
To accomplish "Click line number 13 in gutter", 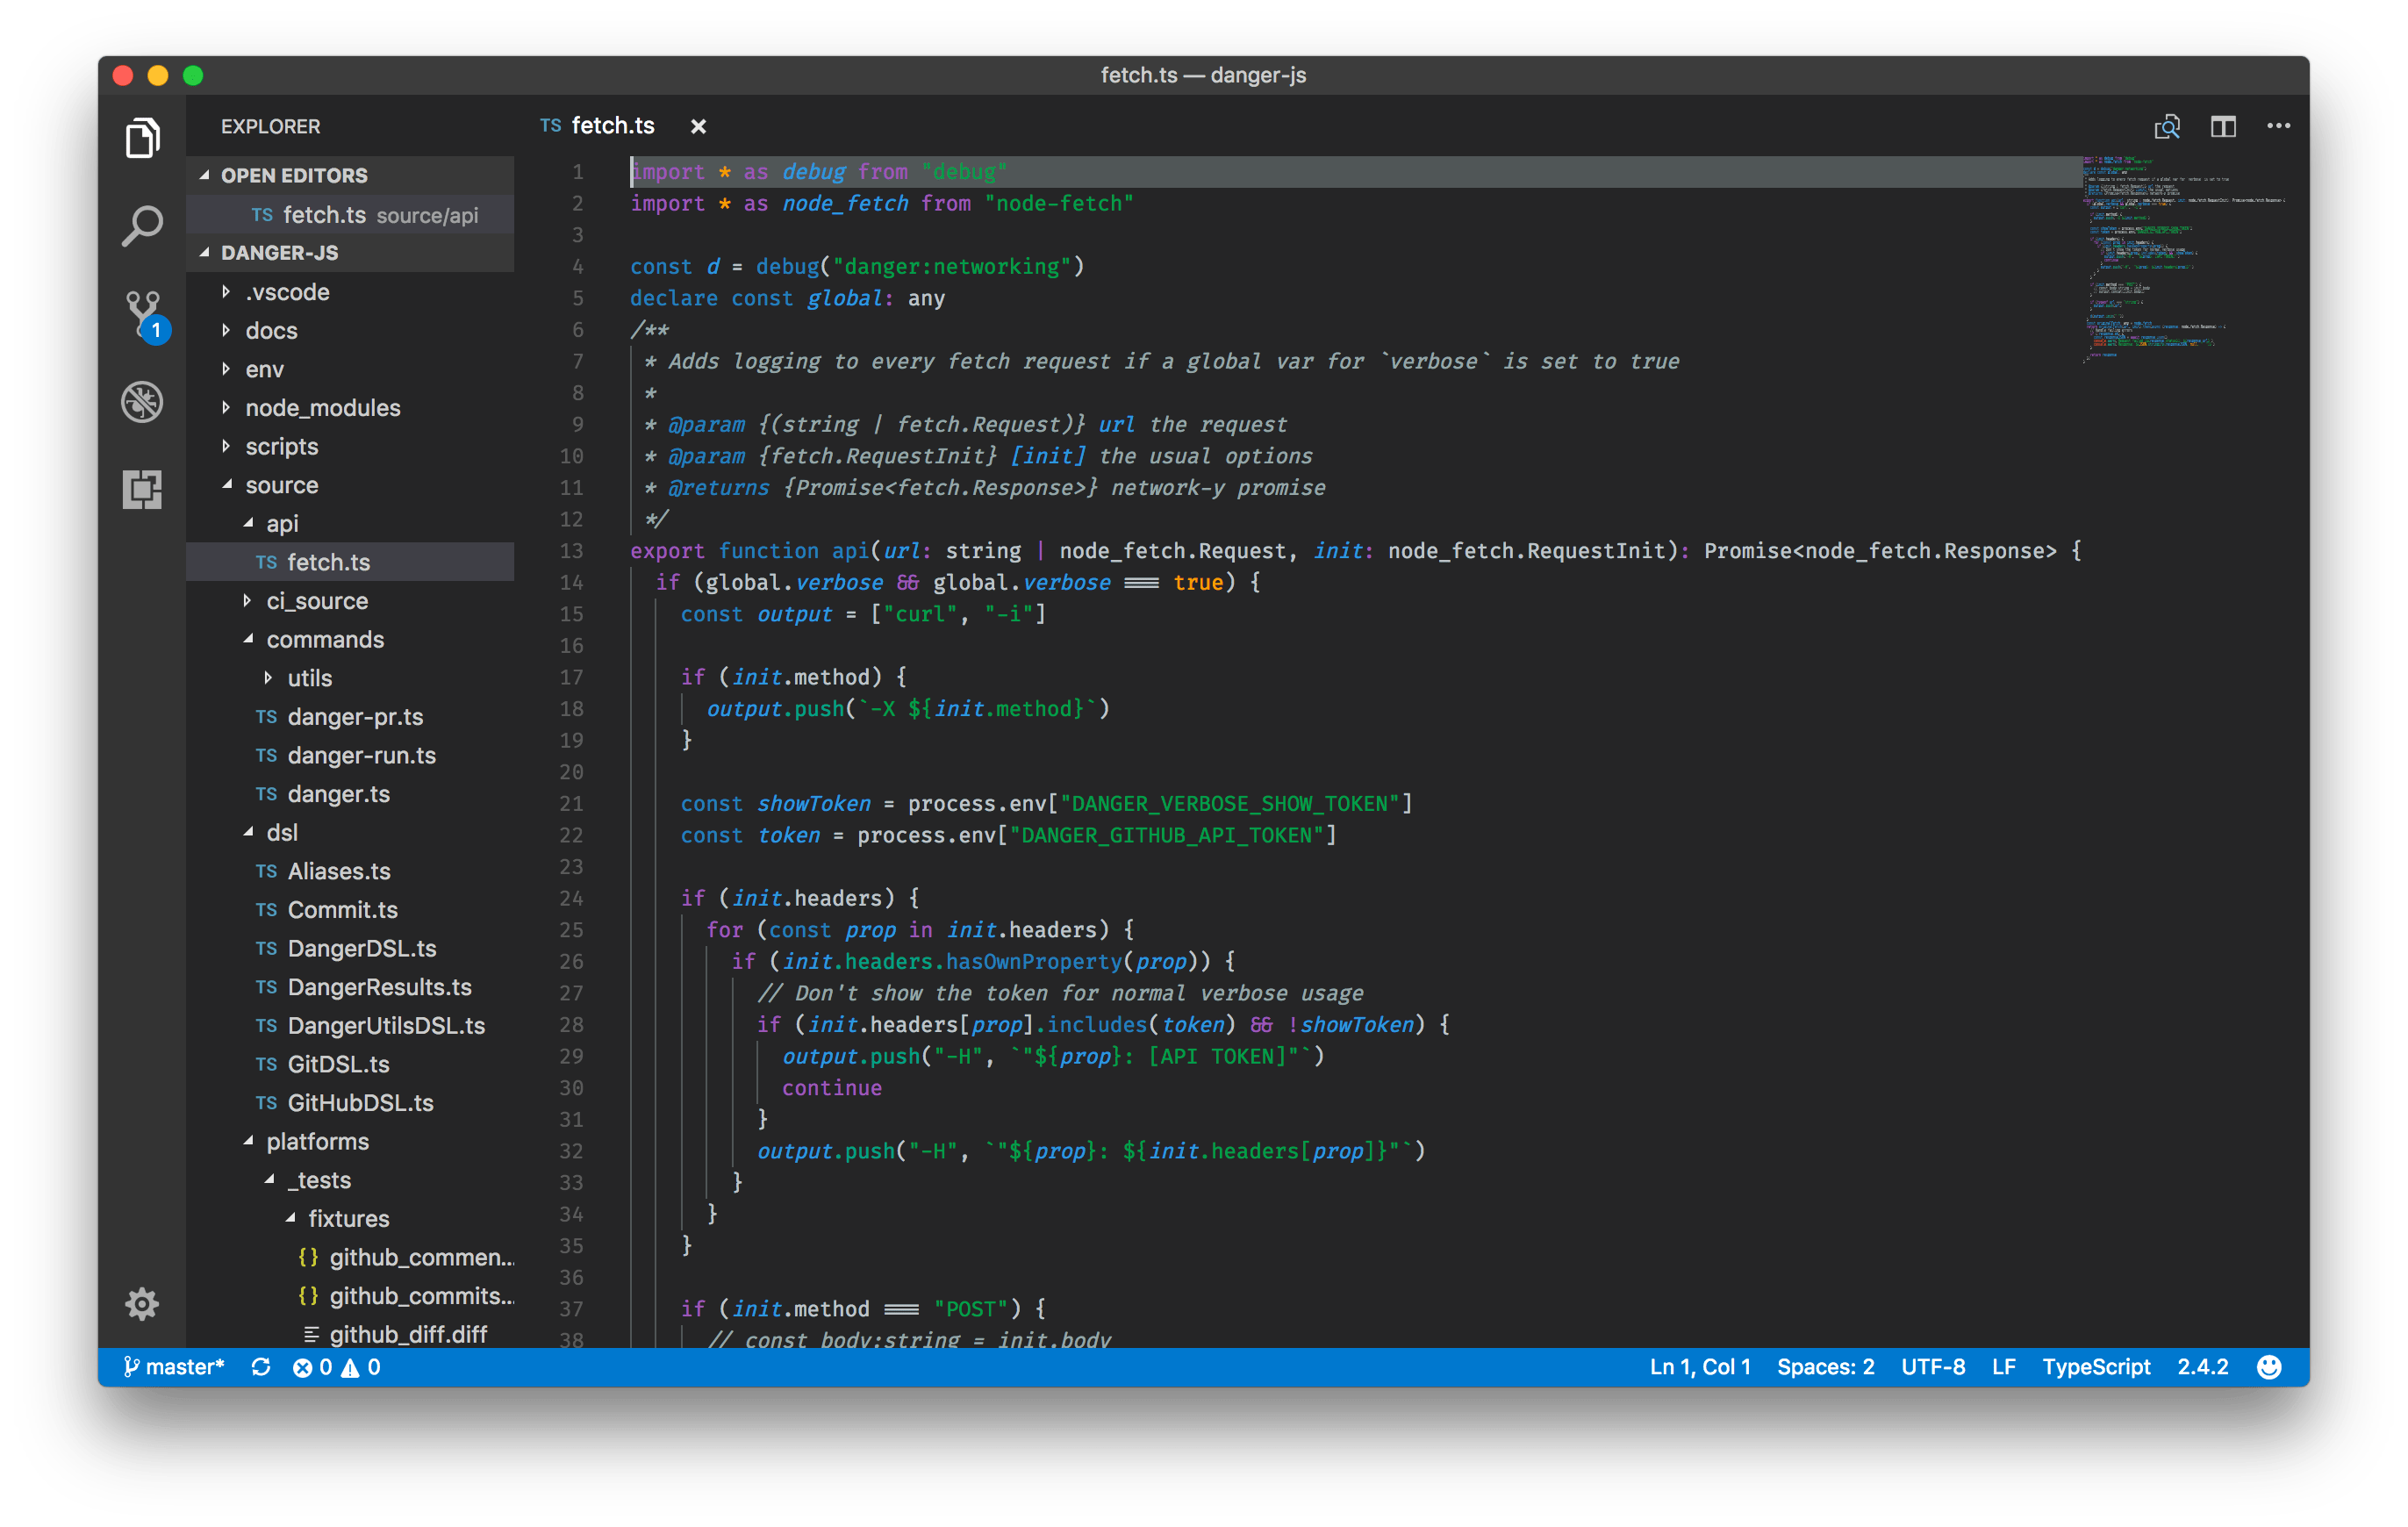I will click(x=571, y=550).
